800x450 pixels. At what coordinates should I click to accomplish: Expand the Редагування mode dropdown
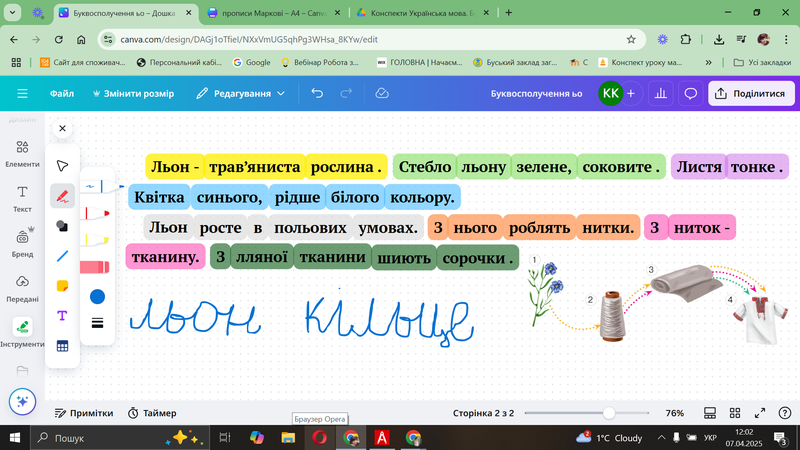point(241,93)
